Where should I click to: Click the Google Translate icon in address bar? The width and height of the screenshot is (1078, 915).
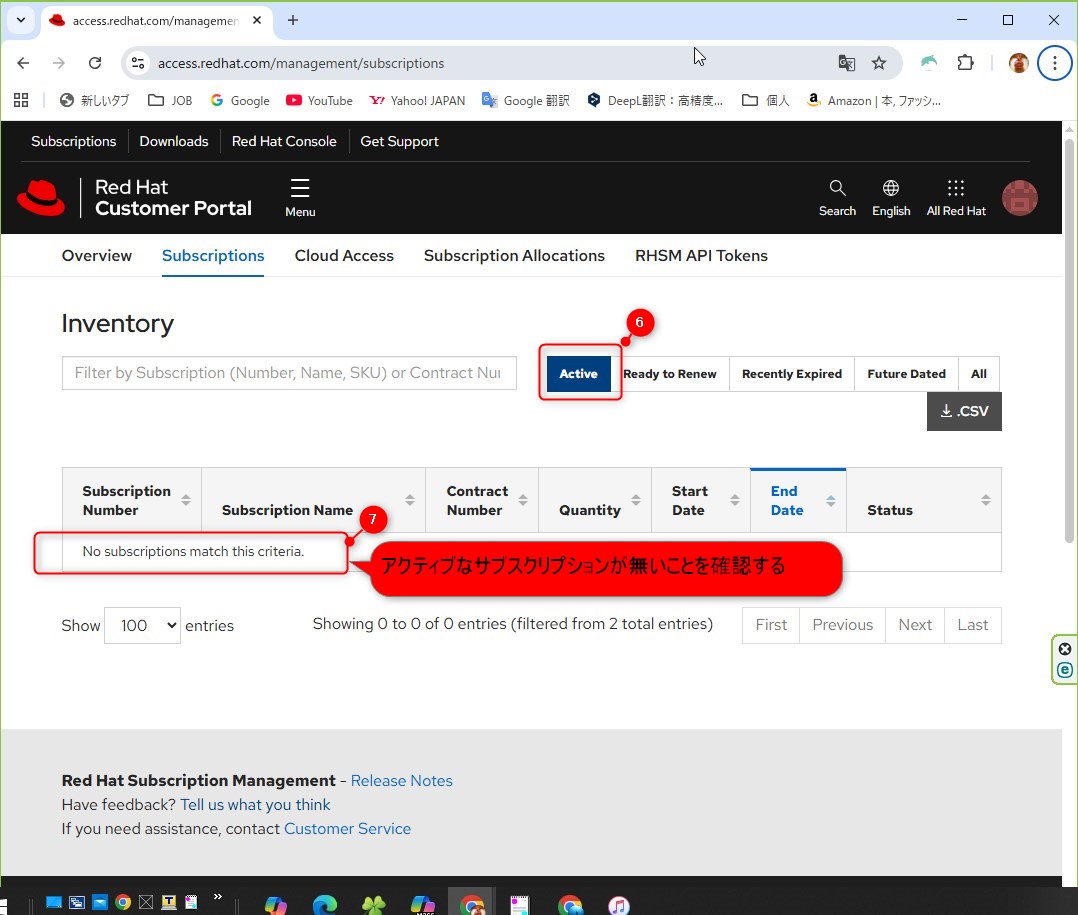846,63
